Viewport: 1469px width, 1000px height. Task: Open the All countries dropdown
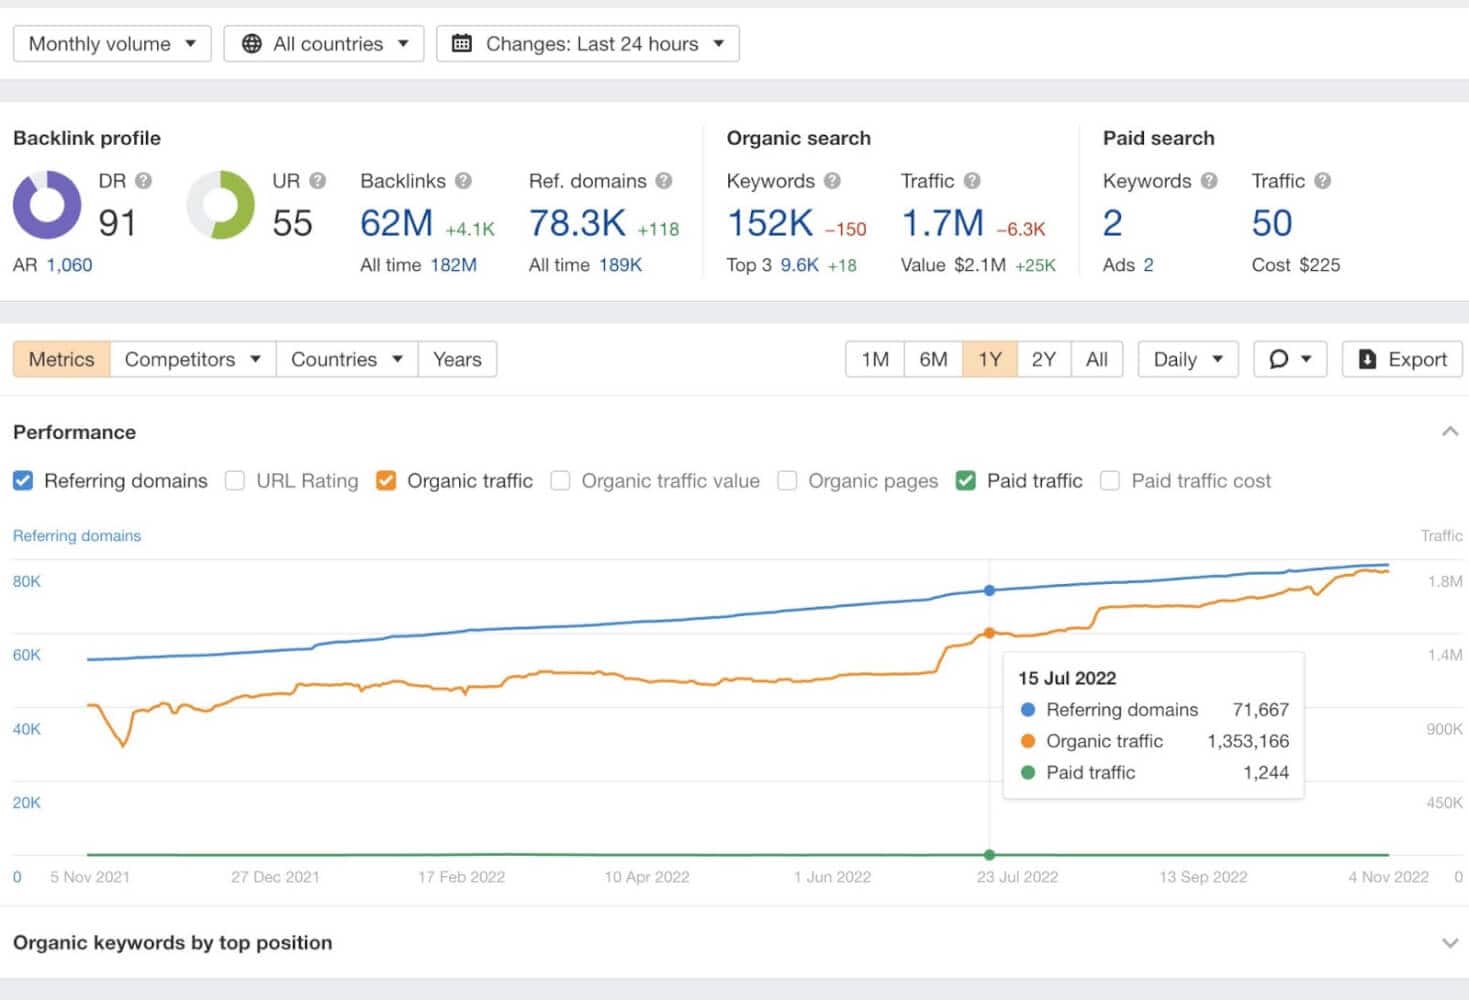click(x=324, y=44)
